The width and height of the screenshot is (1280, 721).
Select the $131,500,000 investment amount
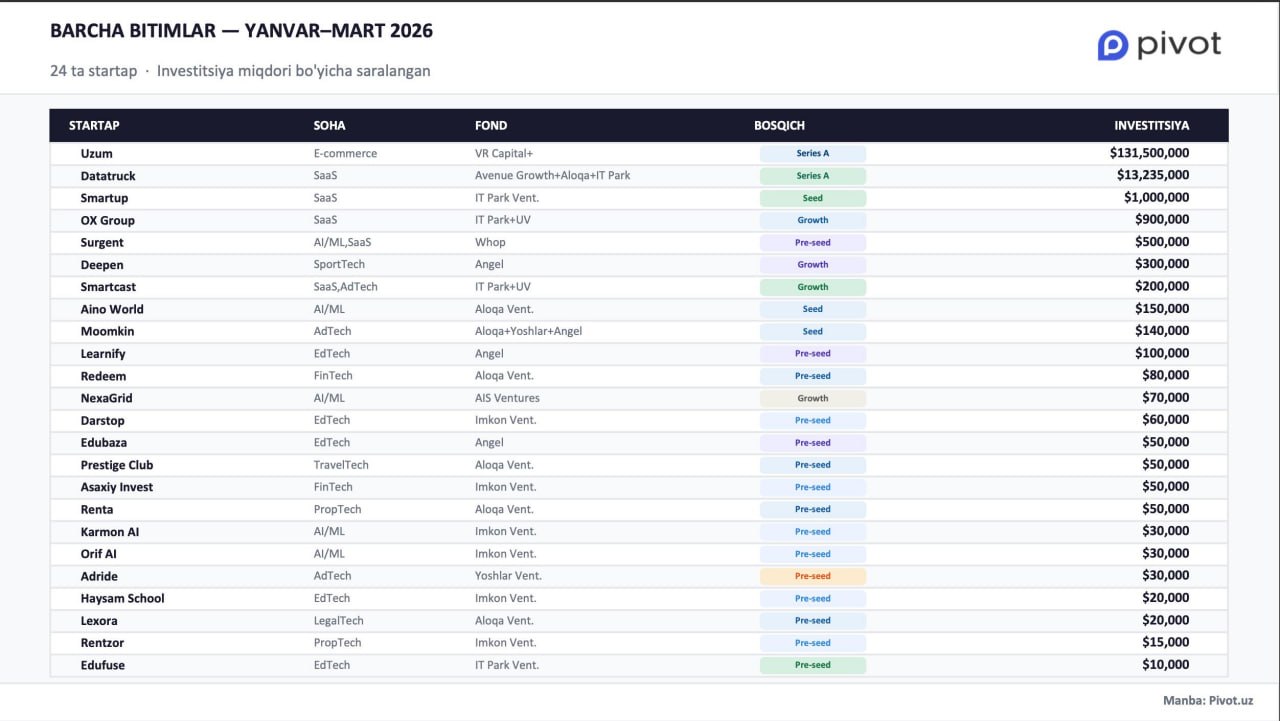pos(1149,154)
